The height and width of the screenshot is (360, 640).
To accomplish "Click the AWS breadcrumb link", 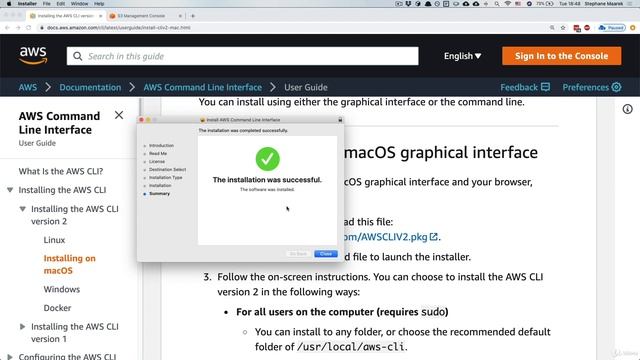I will (28, 87).
